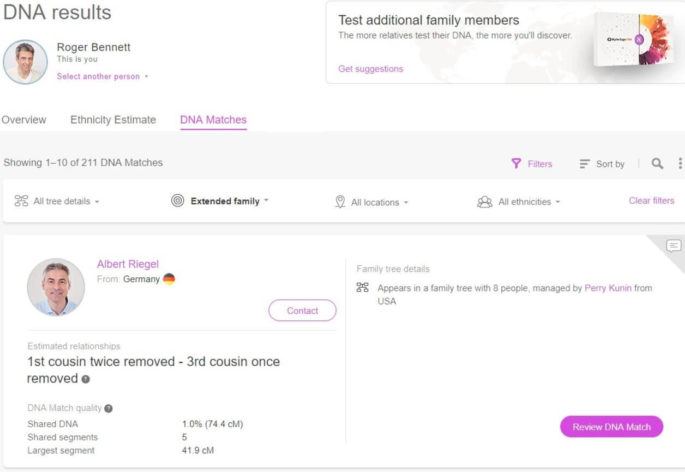Image resolution: width=685 pixels, height=472 pixels.
Task: Click the Germany flag icon
Action: (169, 279)
